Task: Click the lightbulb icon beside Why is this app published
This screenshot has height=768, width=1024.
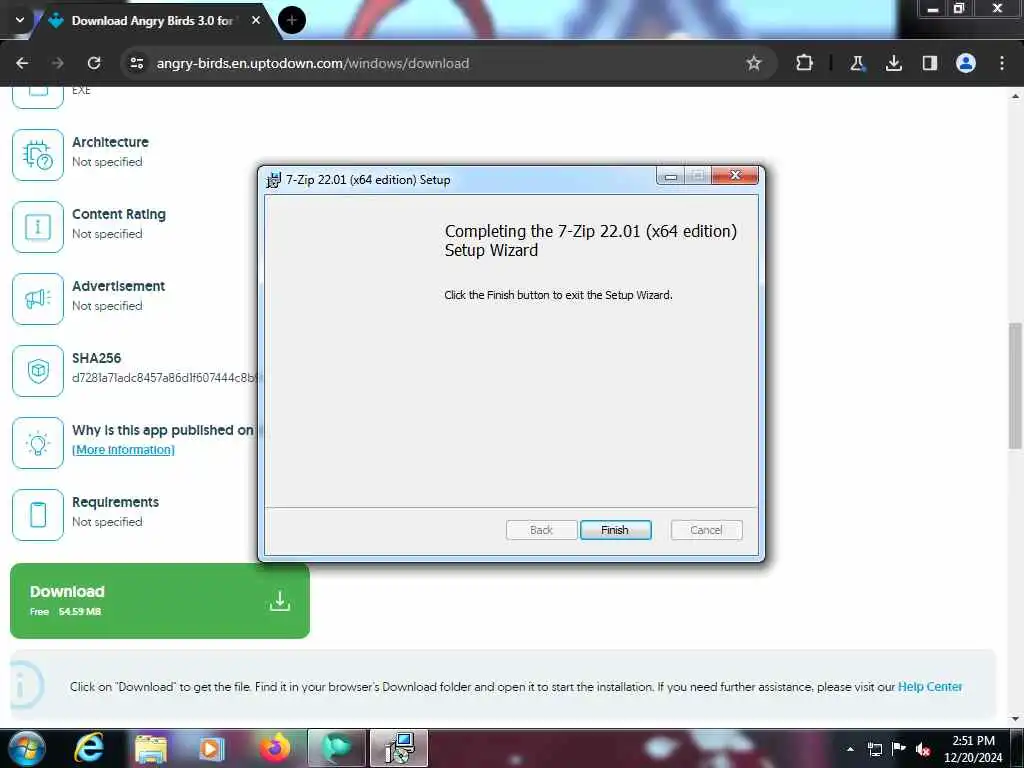Action: (x=38, y=443)
